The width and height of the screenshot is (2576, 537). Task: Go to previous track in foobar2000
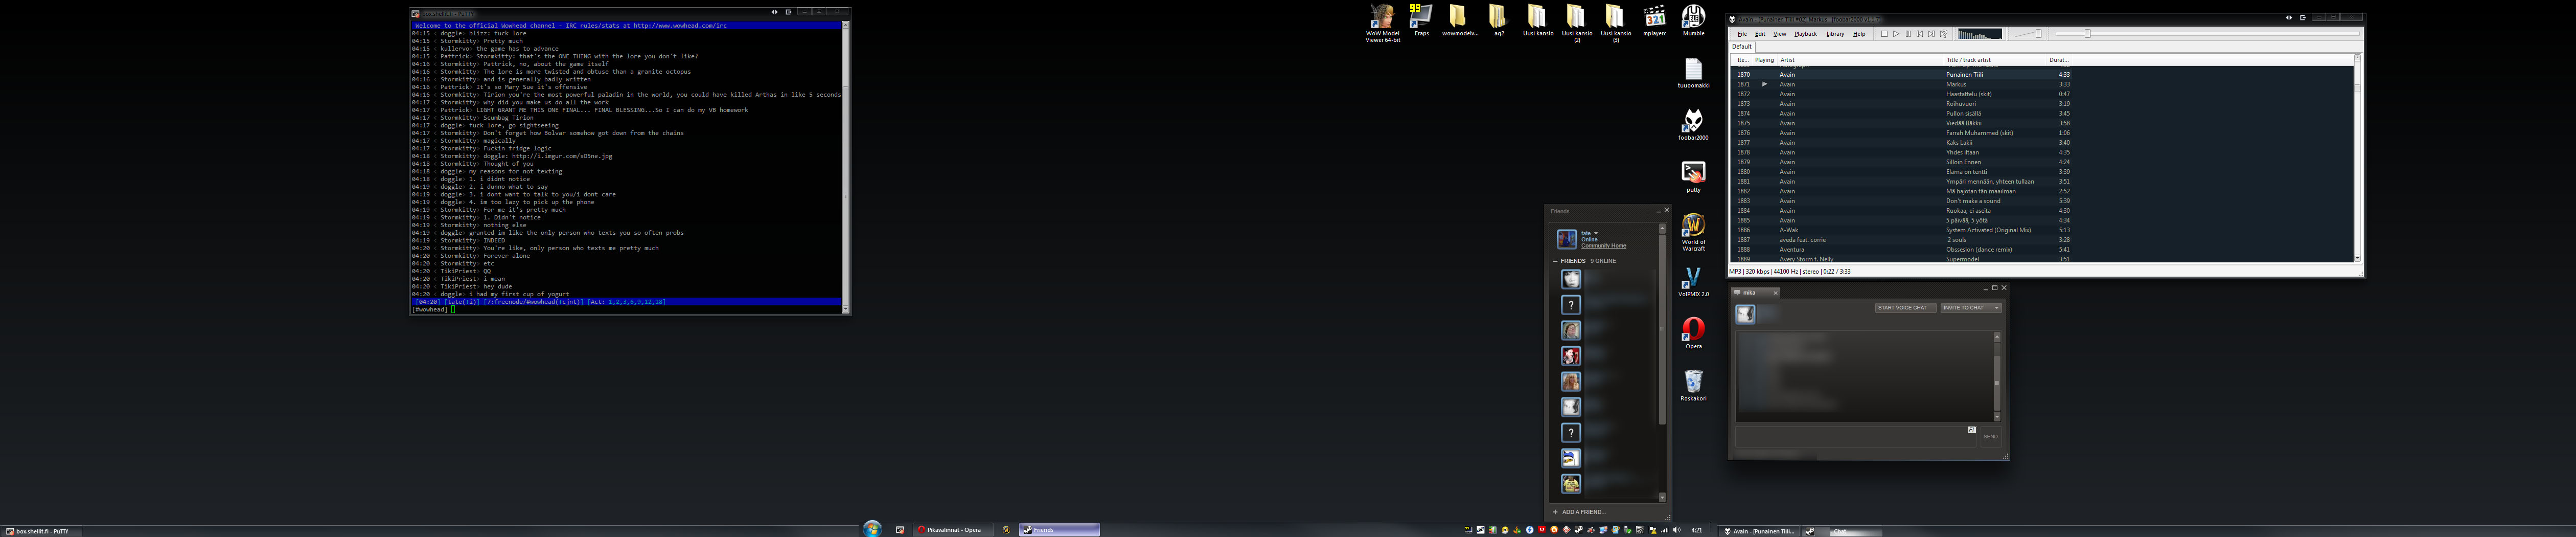[1919, 34]
